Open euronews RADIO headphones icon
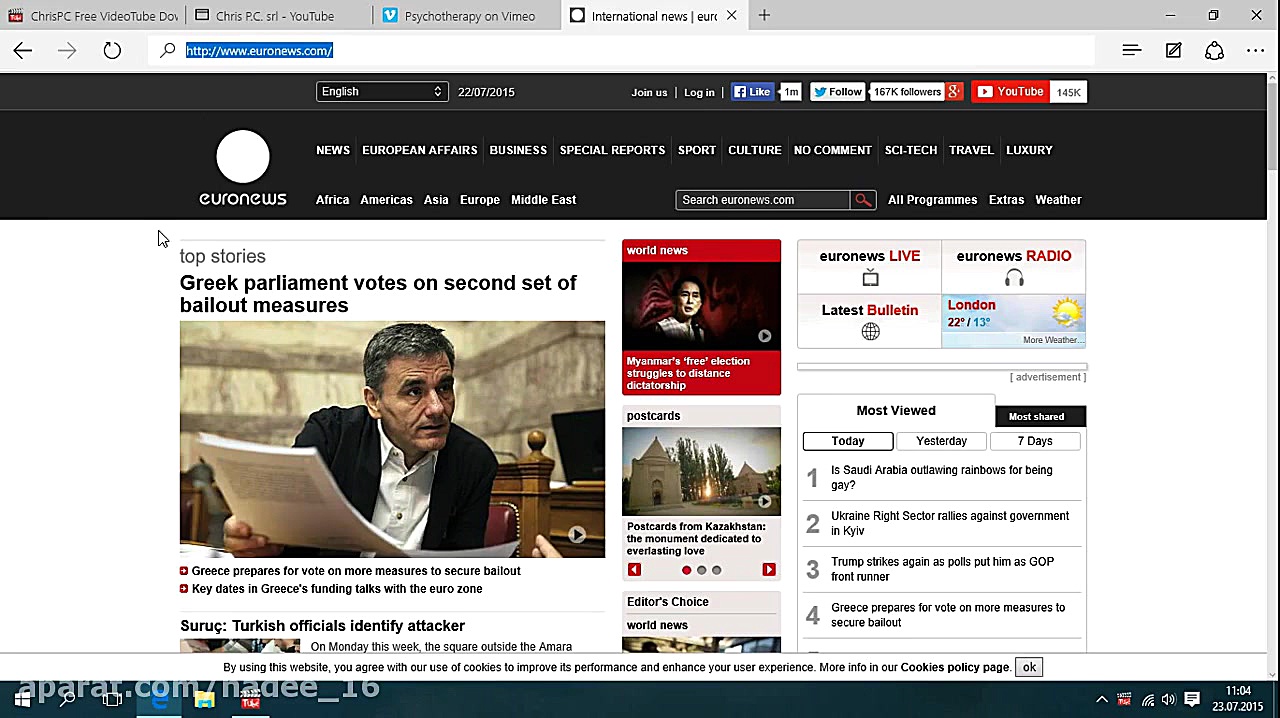This screenshot has width=1280, height=718. point(1014,278)
